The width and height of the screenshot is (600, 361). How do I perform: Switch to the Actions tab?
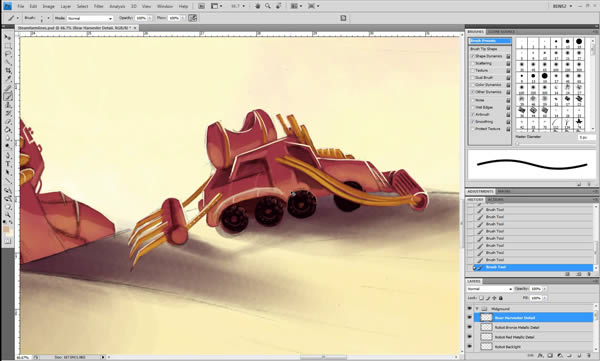(495, 200)
